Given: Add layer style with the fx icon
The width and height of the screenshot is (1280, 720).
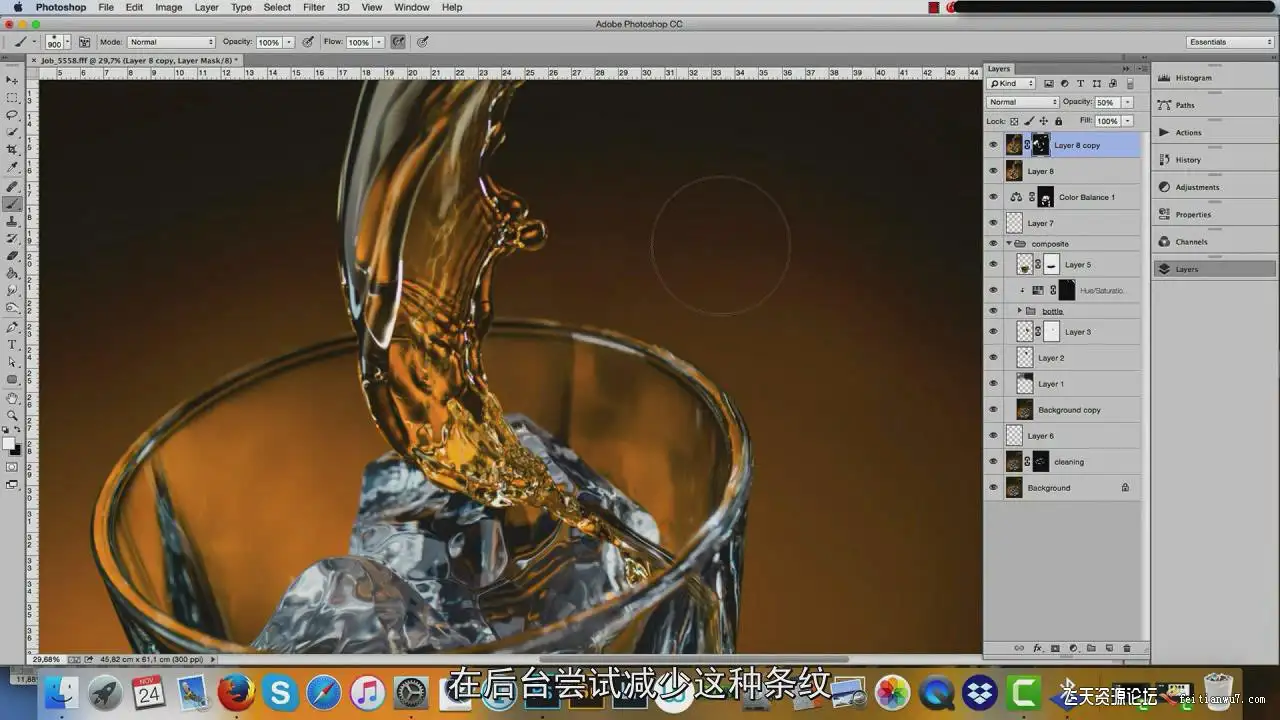Looking at the screenshot, I should point(1037,648).
